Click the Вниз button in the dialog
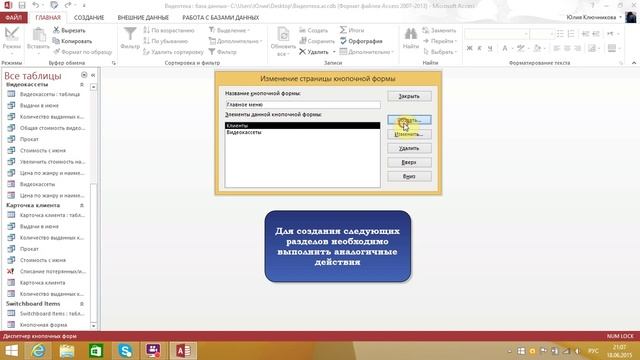The height and width of the screenshot is (360, 640). [x=409, y=176]
